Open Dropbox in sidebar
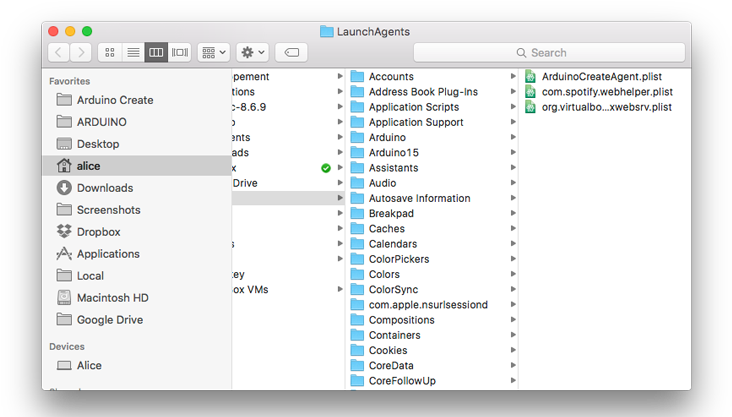Screen dimensions: 732x417 click(137, 232)
